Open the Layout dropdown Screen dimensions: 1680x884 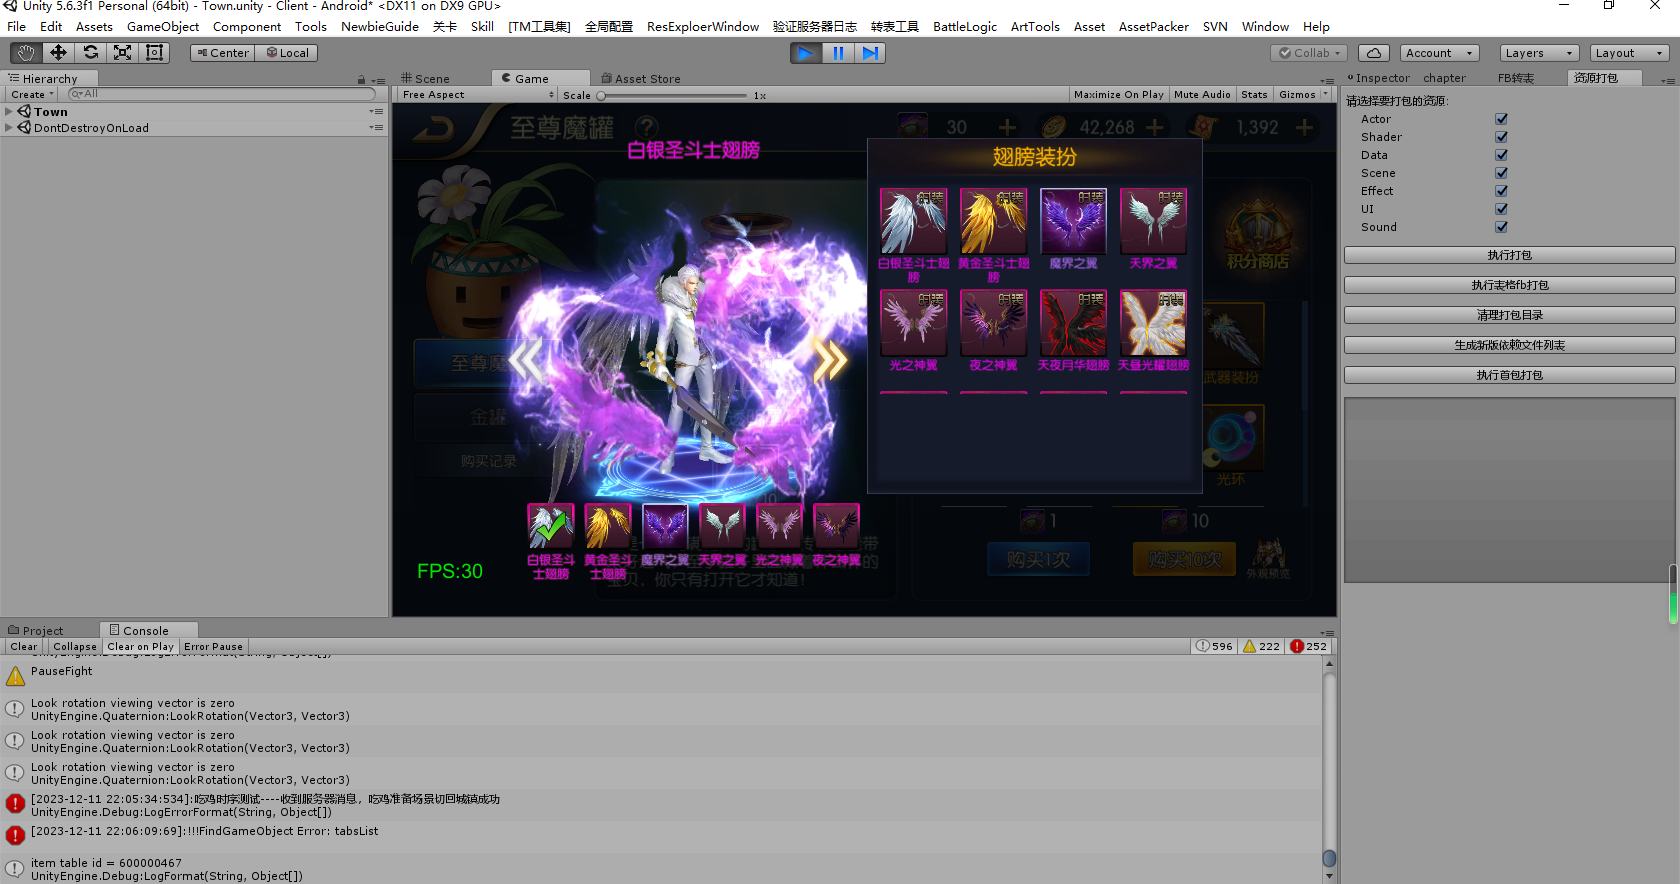tap(1628, 53)
